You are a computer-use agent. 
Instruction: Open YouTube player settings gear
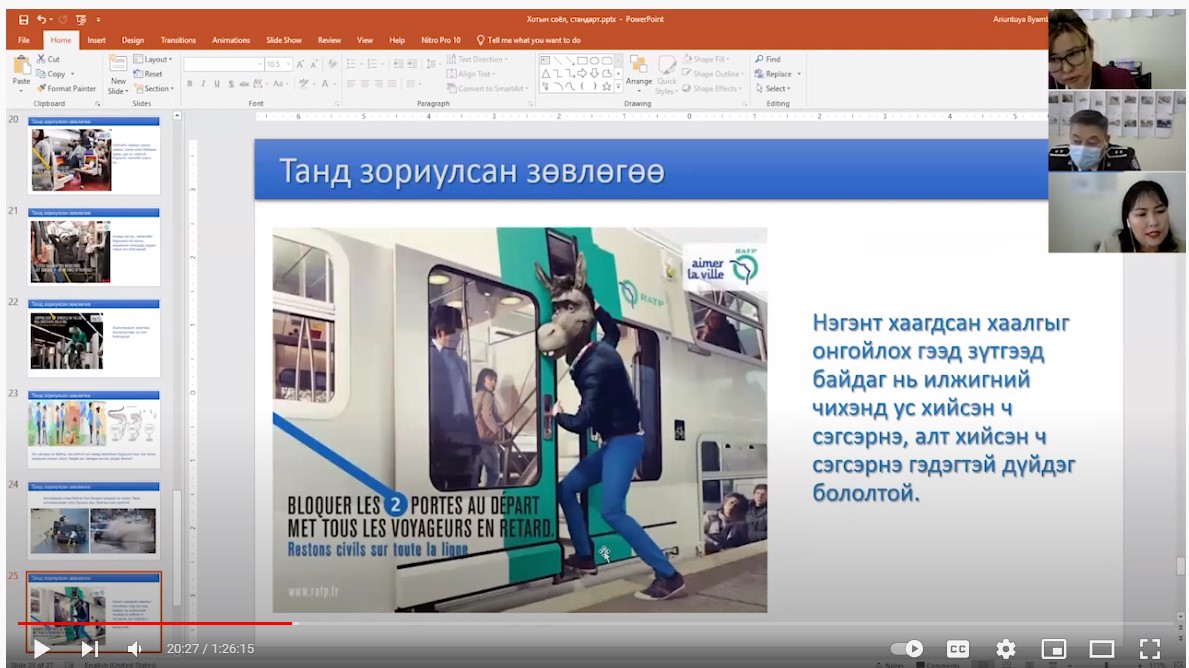tap(1005, 649)
